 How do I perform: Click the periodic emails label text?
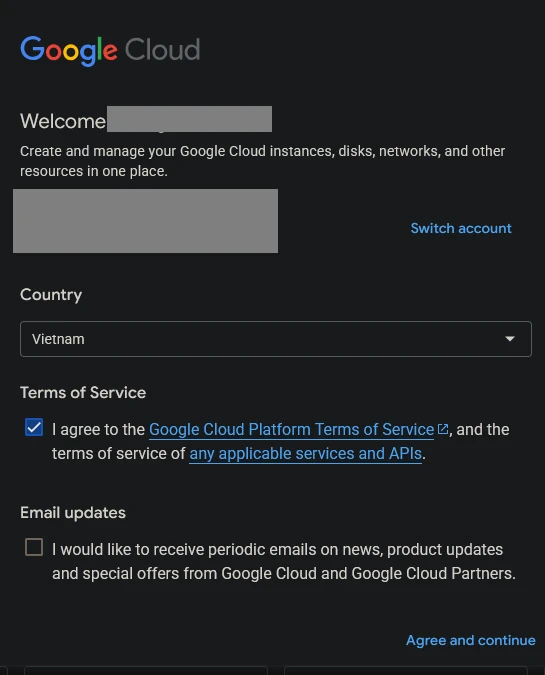(284, 561)
